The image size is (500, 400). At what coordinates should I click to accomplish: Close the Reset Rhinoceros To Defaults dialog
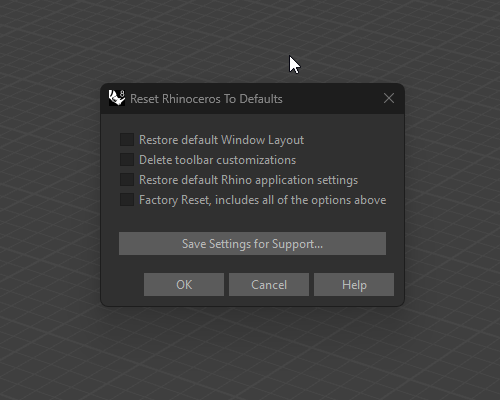pos(389,98)
